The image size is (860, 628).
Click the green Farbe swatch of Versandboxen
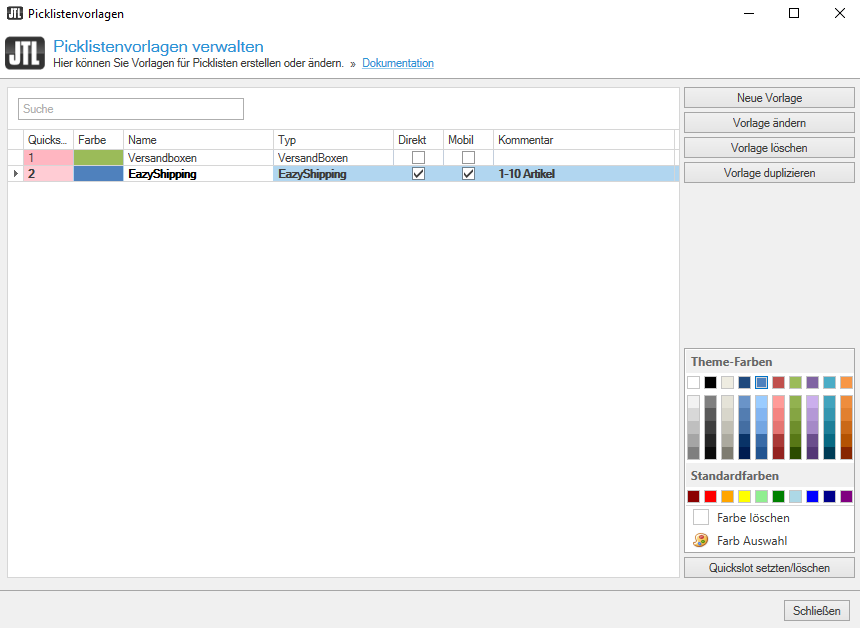tap(97, 157)
